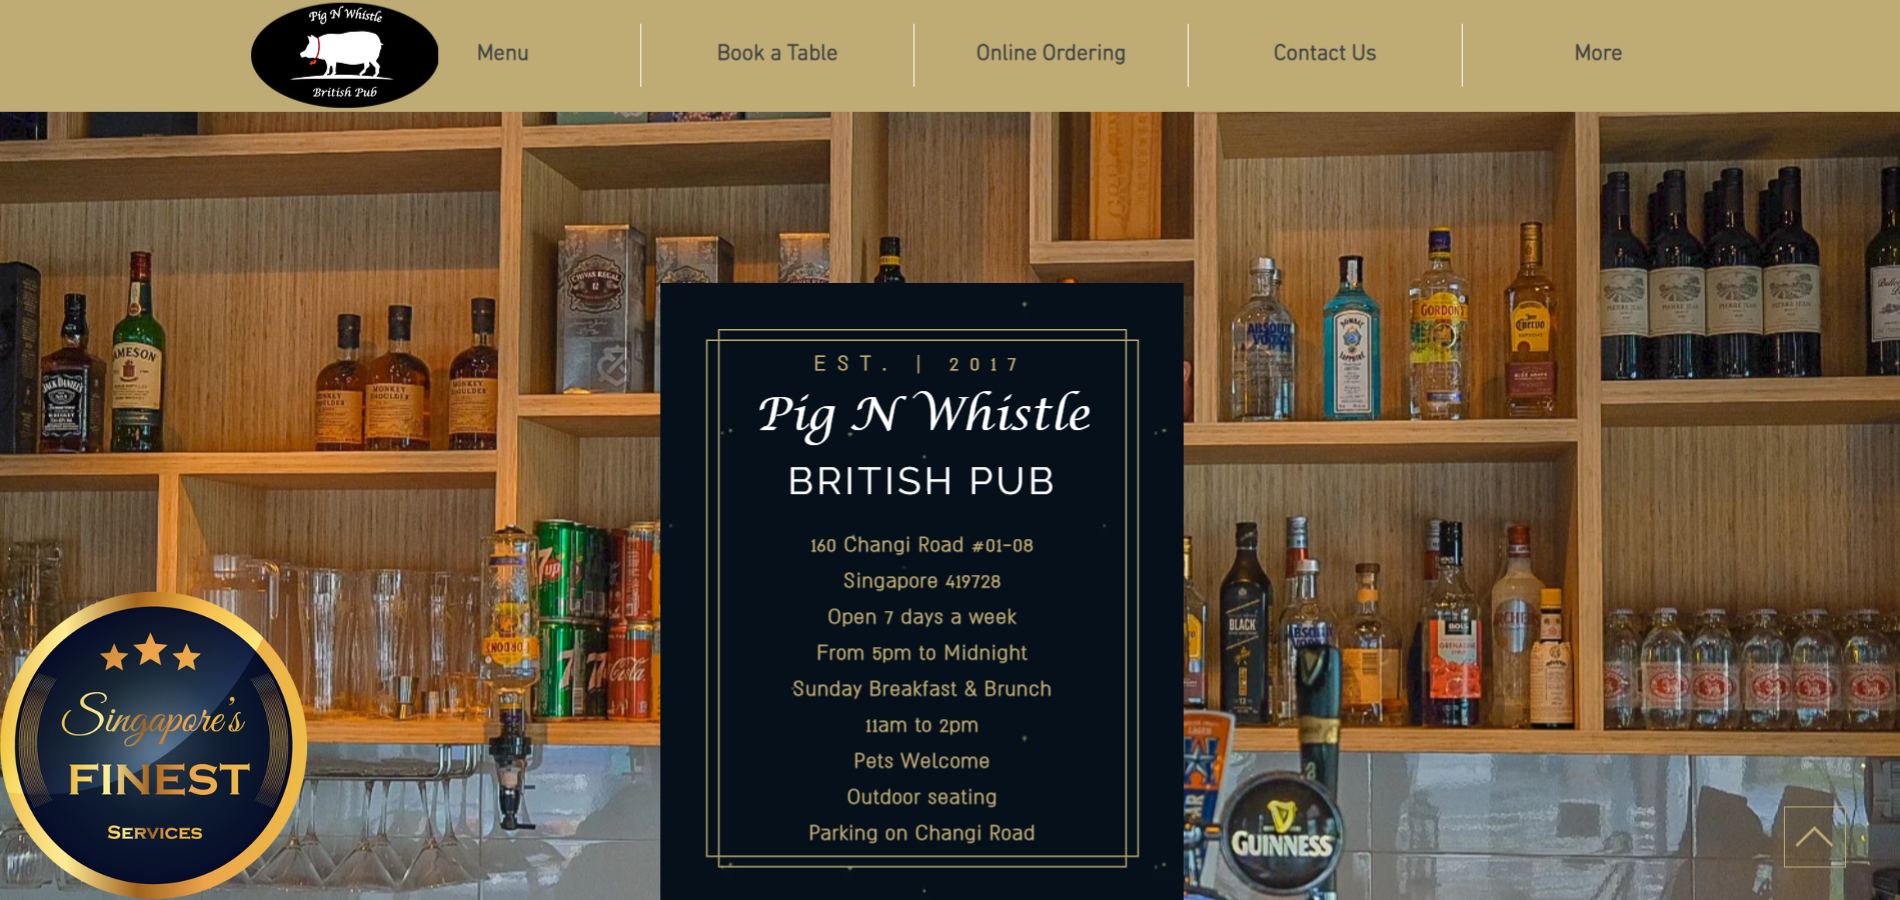
Task: Click the EST. 2017 text on card
Action: coord(917,364)
